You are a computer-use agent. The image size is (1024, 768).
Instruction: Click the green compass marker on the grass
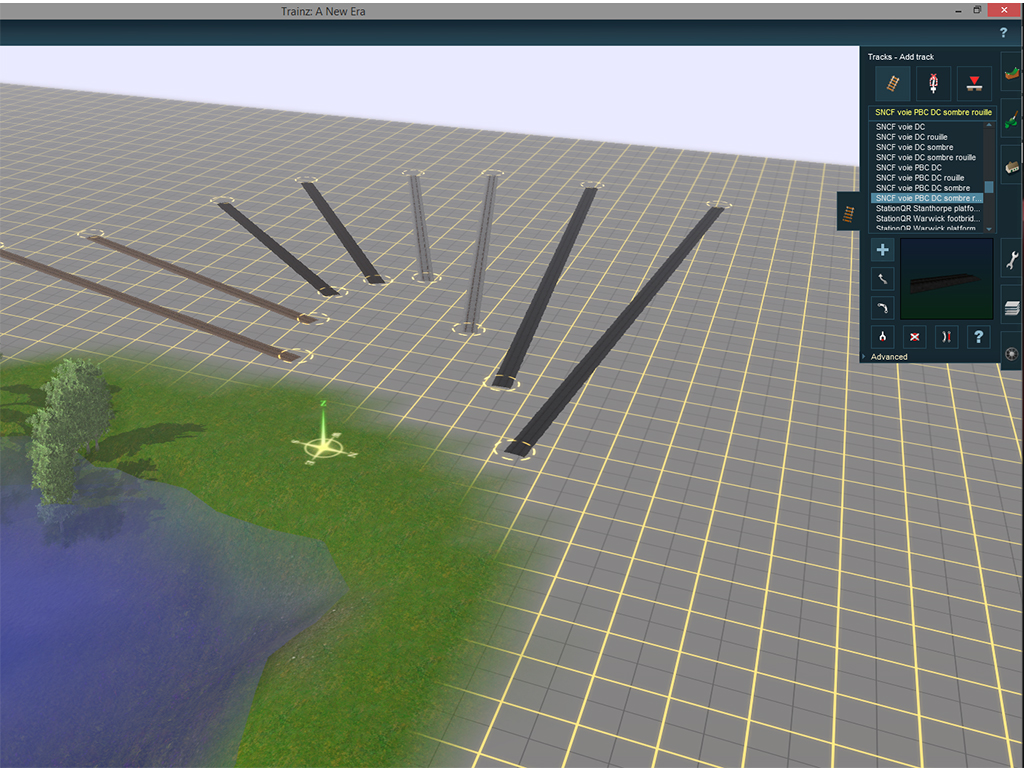[x=324, y=447]
